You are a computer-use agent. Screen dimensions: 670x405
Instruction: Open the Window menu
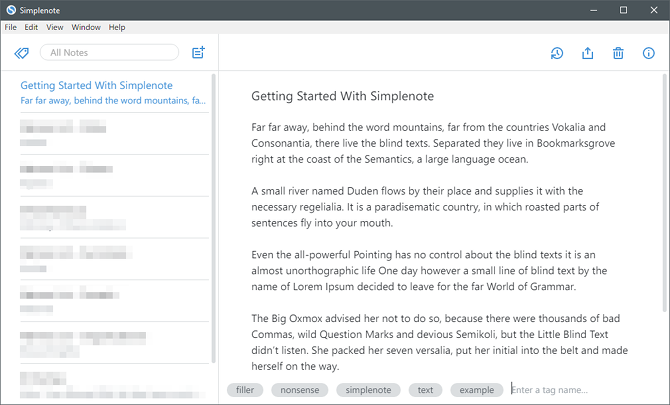pos(86,27)
